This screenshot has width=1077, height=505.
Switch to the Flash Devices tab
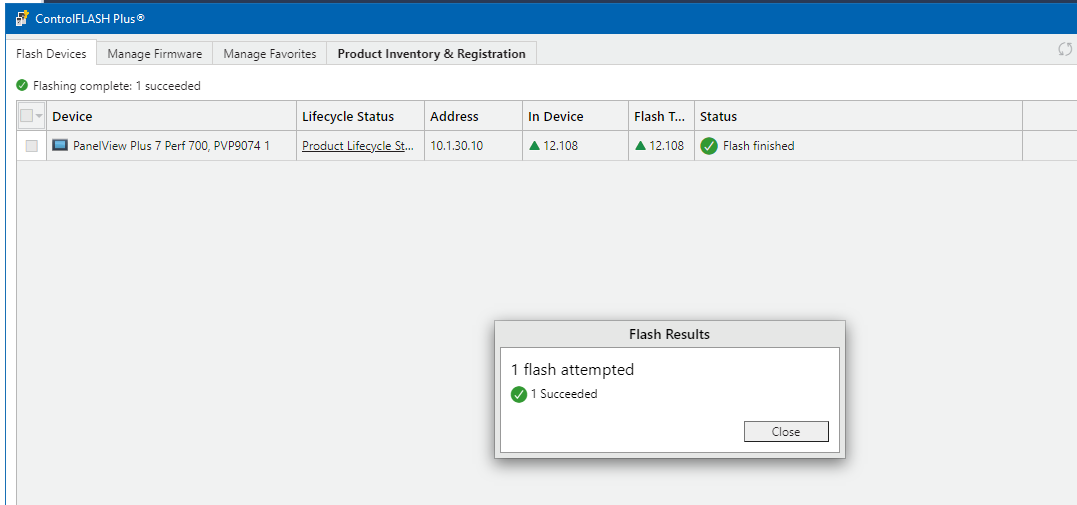(x=52, y=54)
